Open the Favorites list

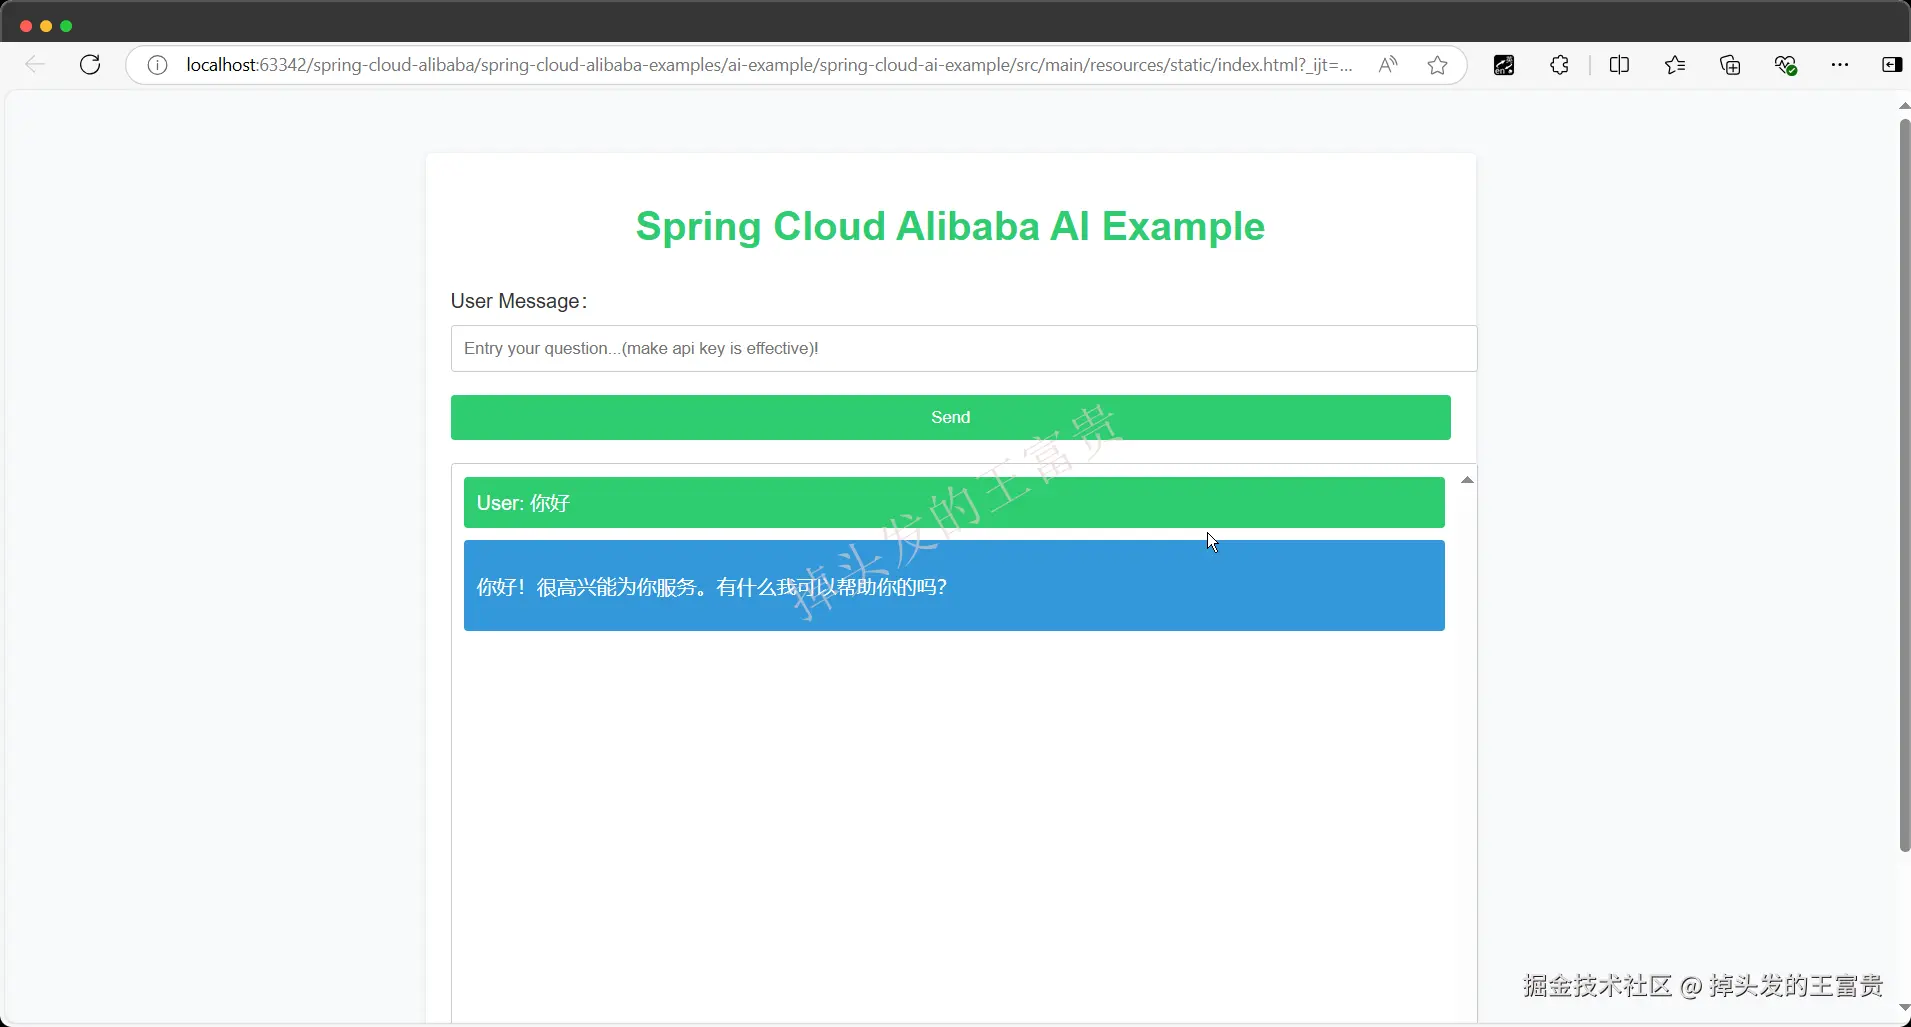[1675, 65]
